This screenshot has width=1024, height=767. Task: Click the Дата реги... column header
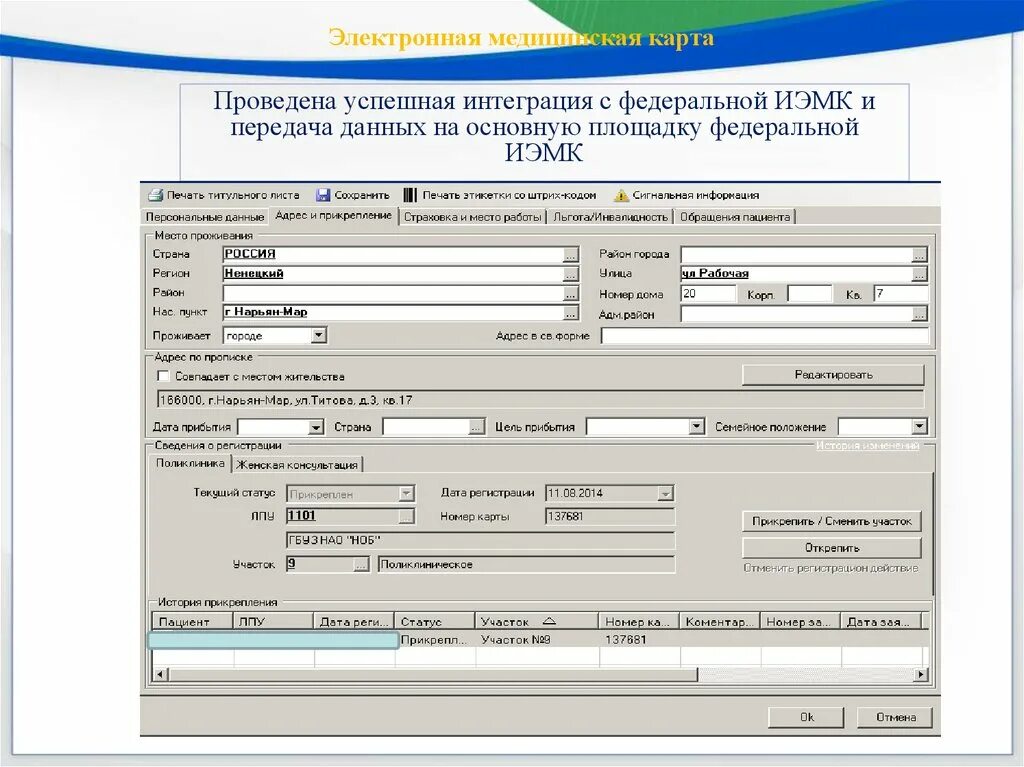pyautogui.click(x=354, y=621)
